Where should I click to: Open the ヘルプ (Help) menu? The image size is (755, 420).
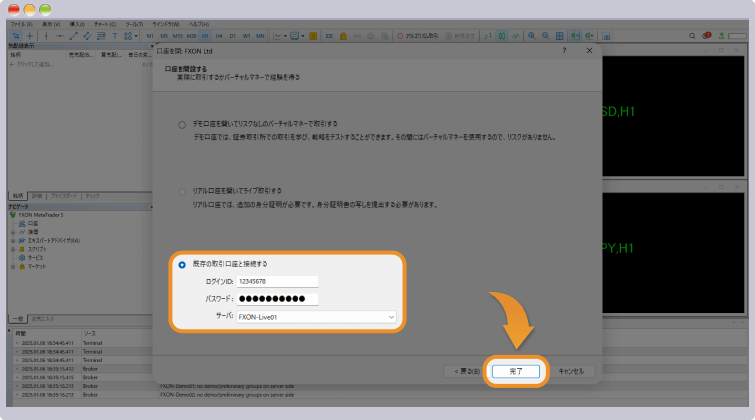pos(199,24)
